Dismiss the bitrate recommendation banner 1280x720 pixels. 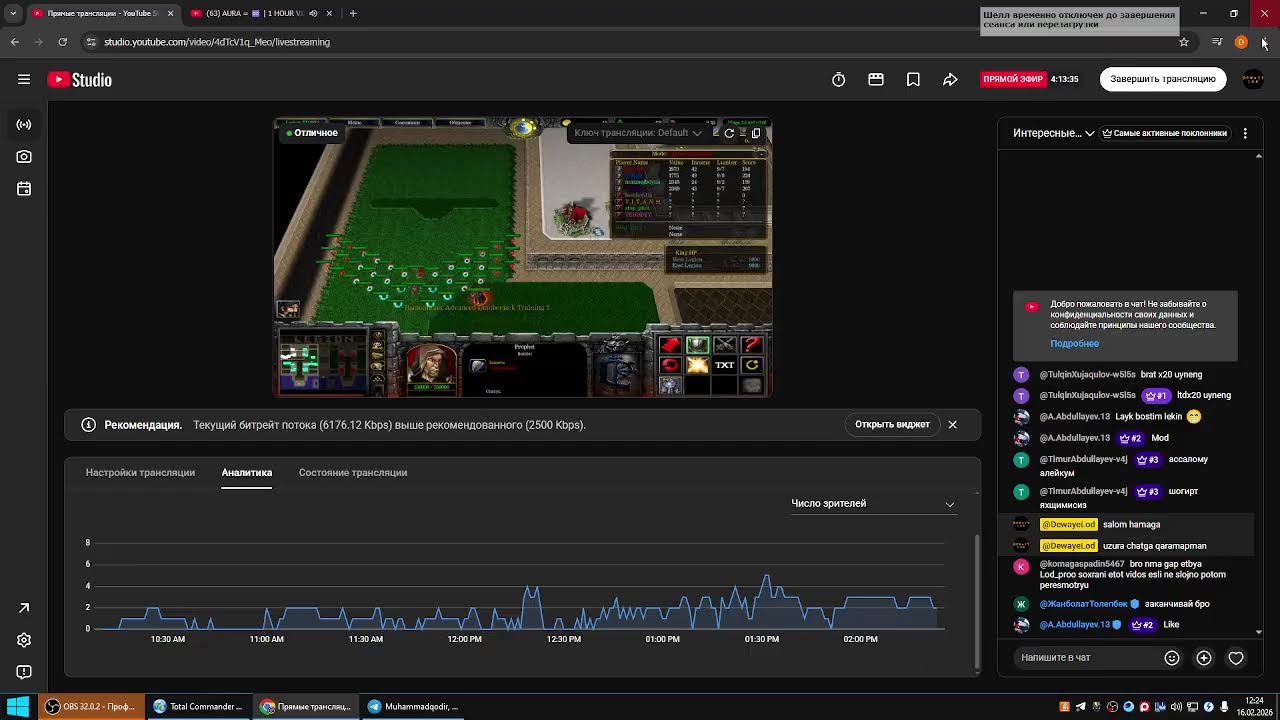pyautogui.click(x=953, y=425)
